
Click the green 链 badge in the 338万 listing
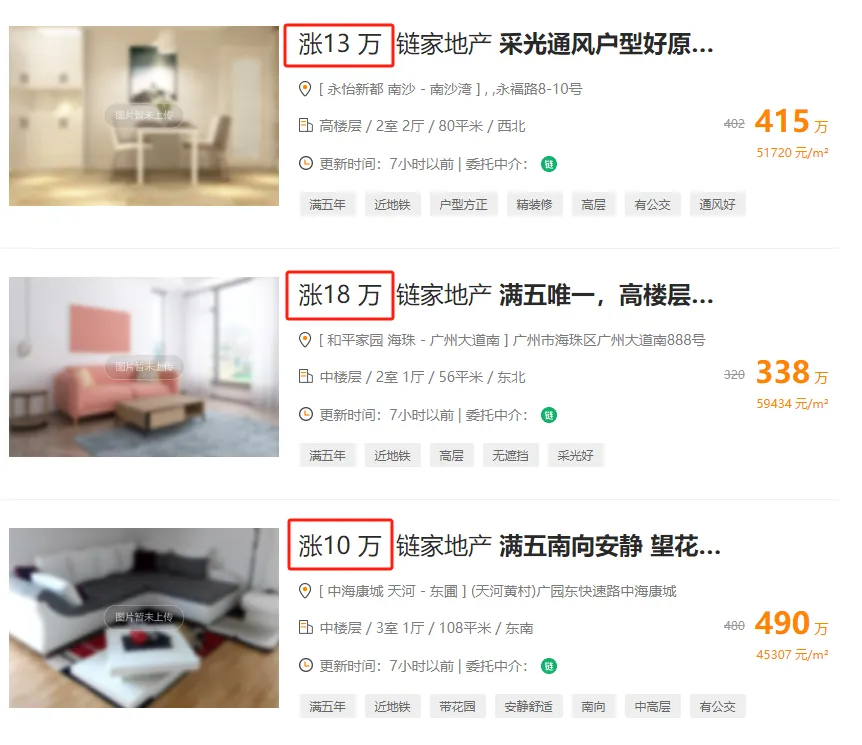click(549, 415)
